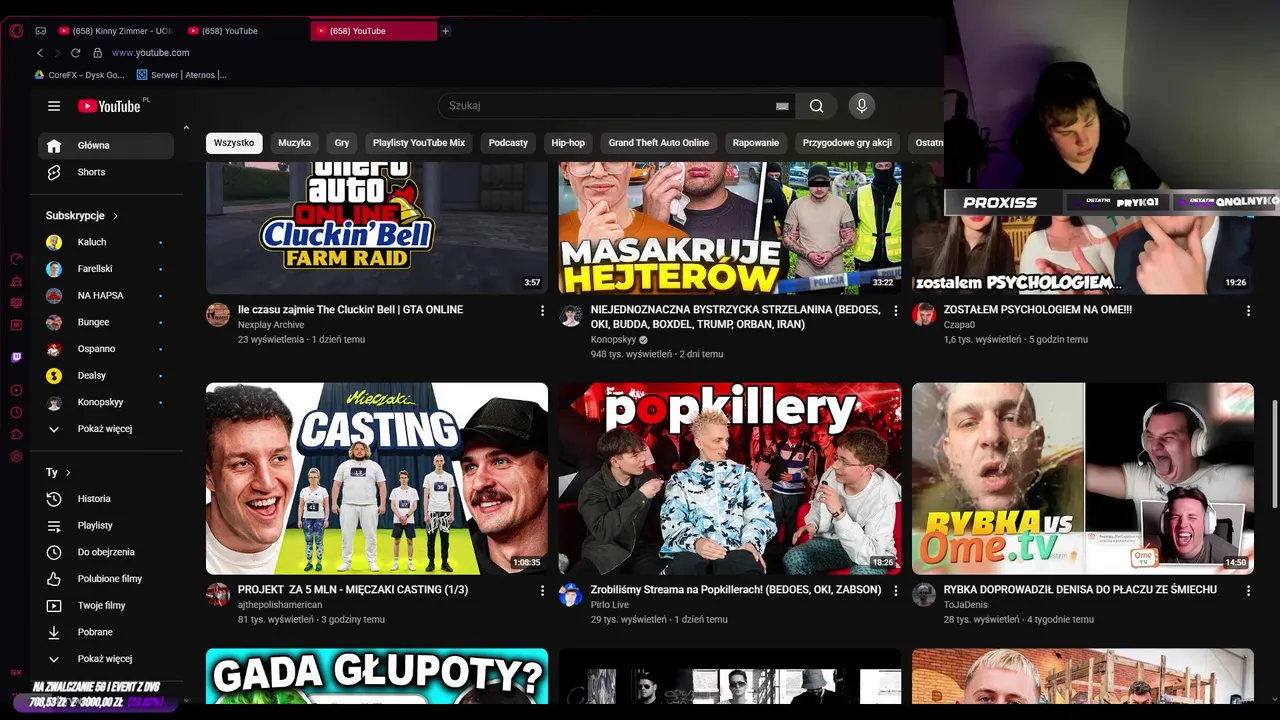Reload the page in Opera

coord(76,53)
